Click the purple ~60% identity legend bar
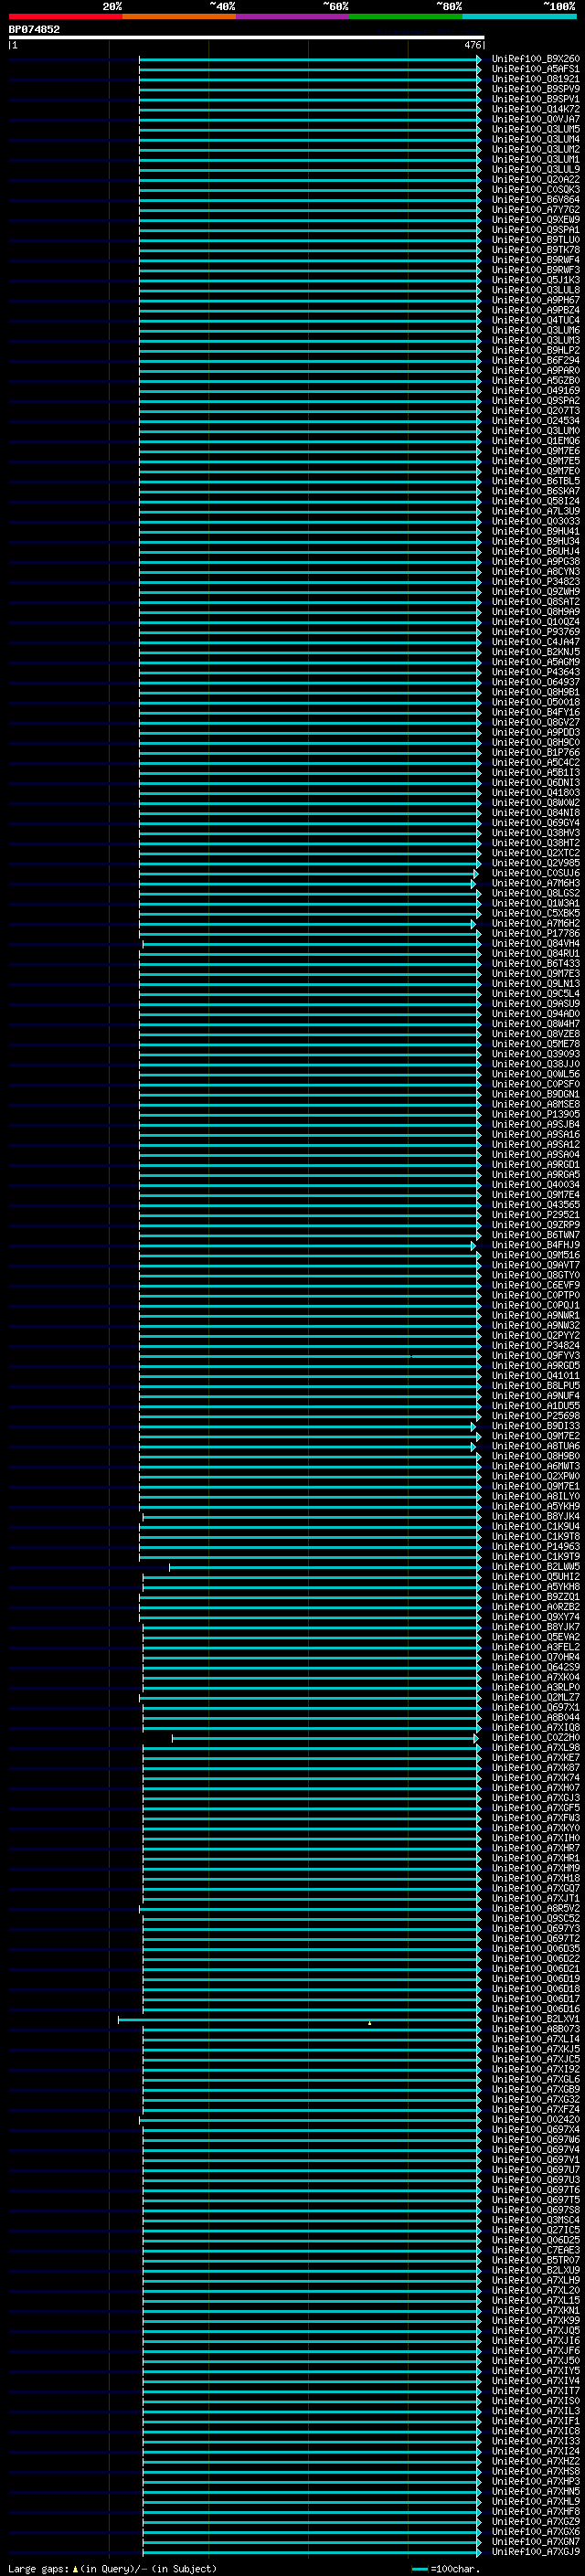 [x=293, y=16]
